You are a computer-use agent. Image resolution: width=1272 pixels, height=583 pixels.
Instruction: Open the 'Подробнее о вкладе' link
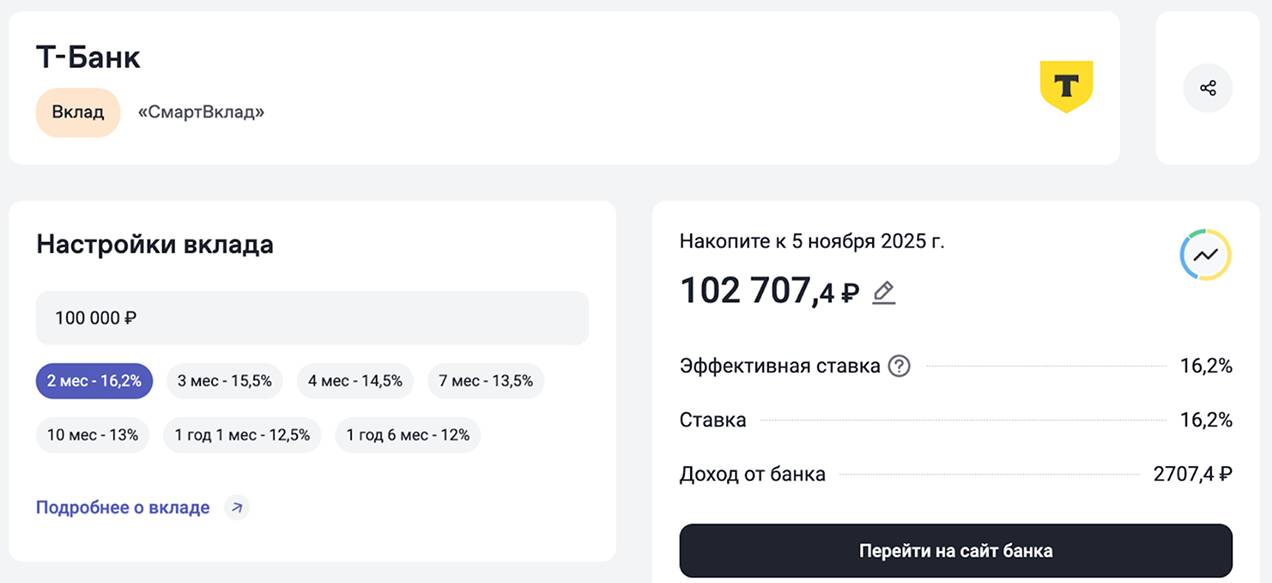coord(123,507)
